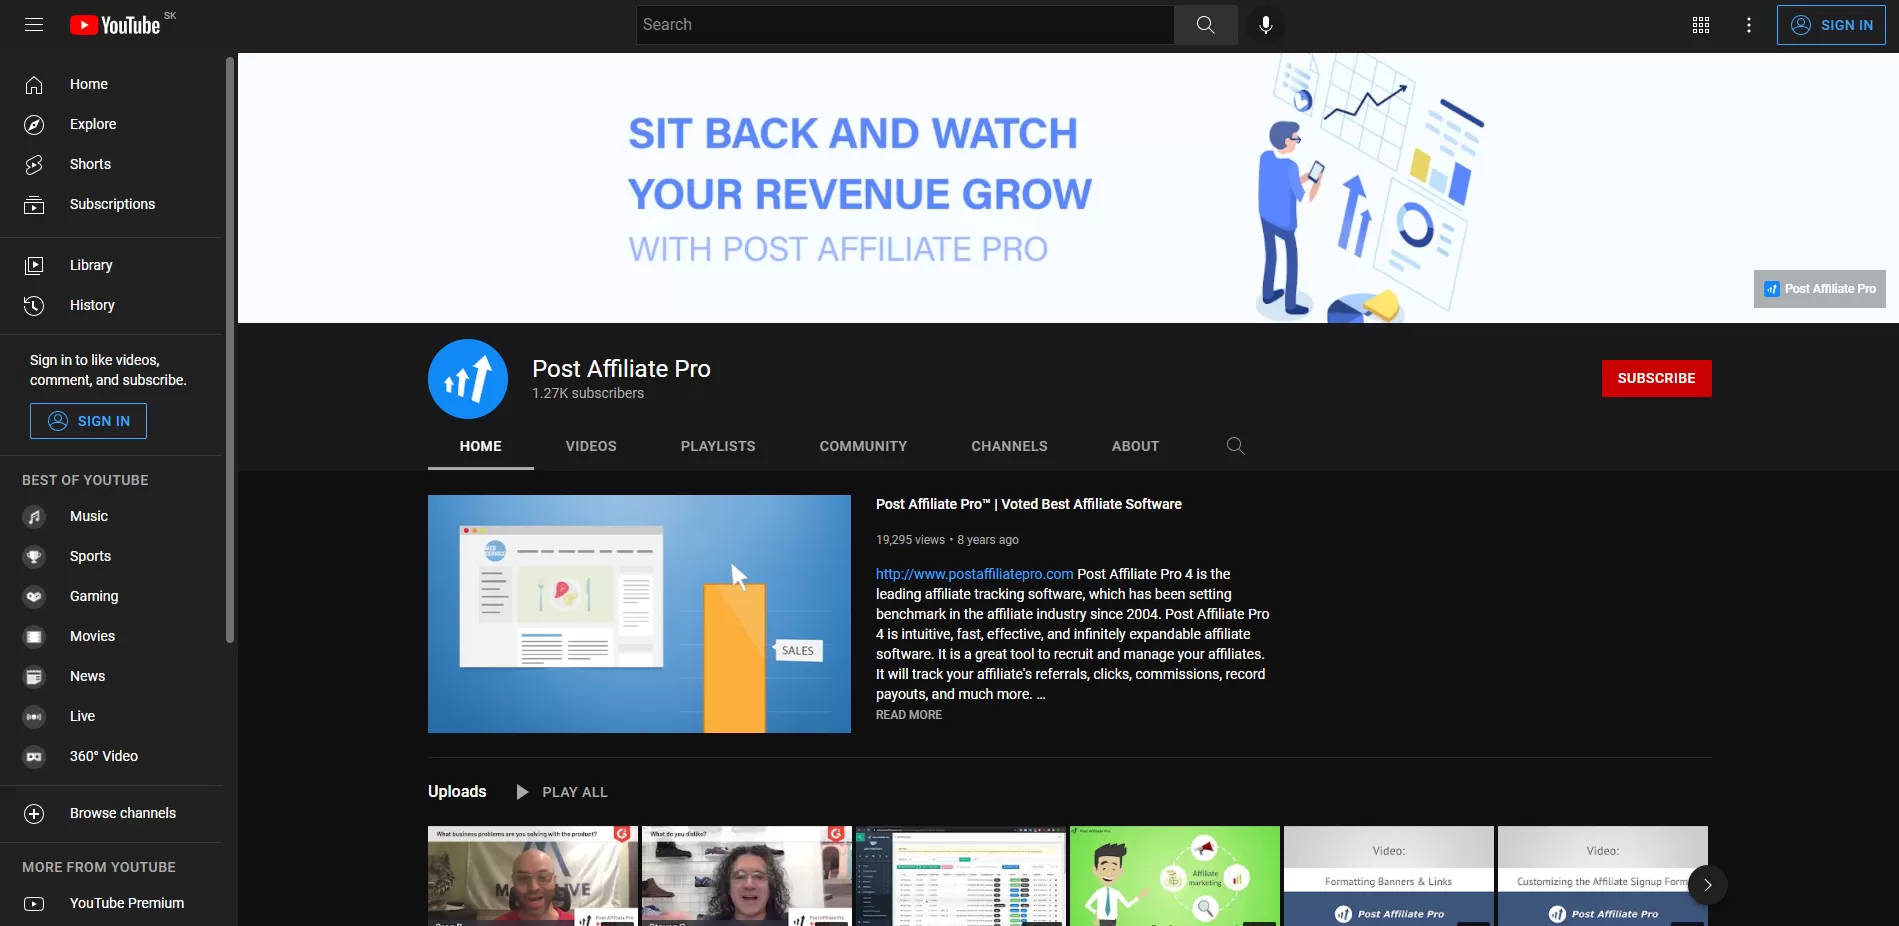Start a voice search with the microphone

click(1265, 24)
